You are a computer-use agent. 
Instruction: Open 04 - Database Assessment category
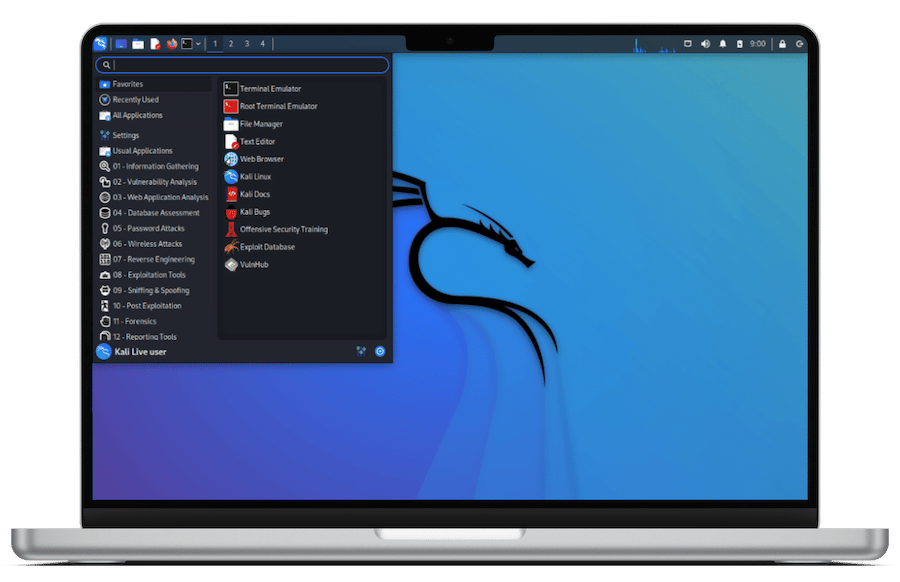(154, 213)
